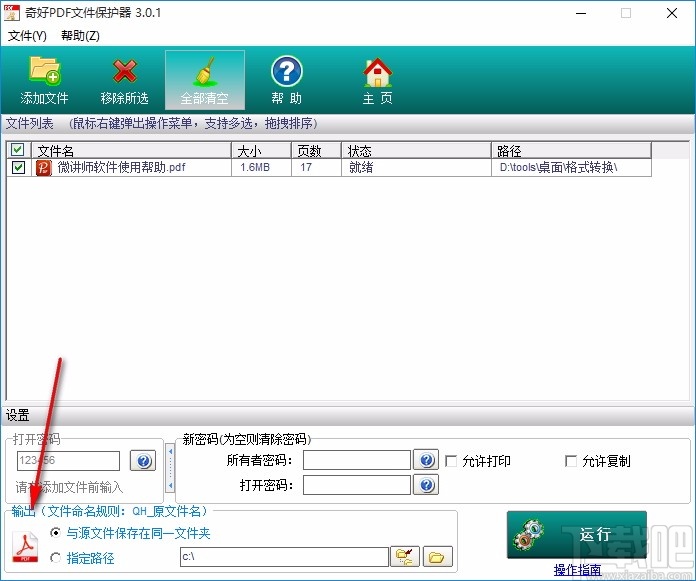Click open output folder icon at far right of path
The width and height of the screenshot is (696, 581).
tap(438, 557)
